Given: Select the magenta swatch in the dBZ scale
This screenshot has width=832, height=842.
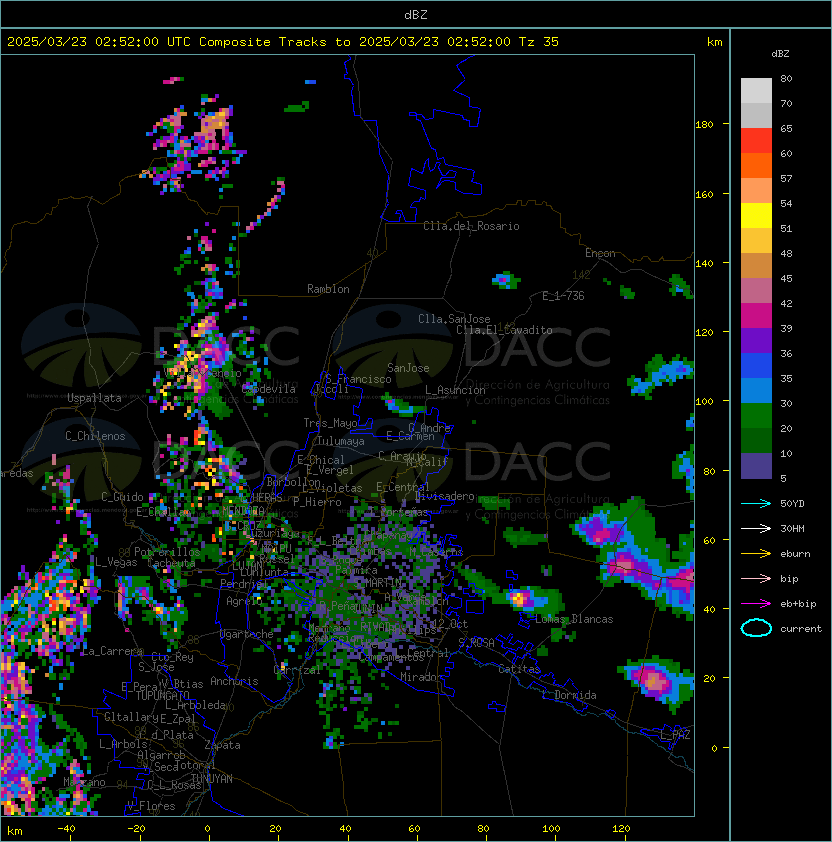Looking at the screenshot, I should [756, 316].
